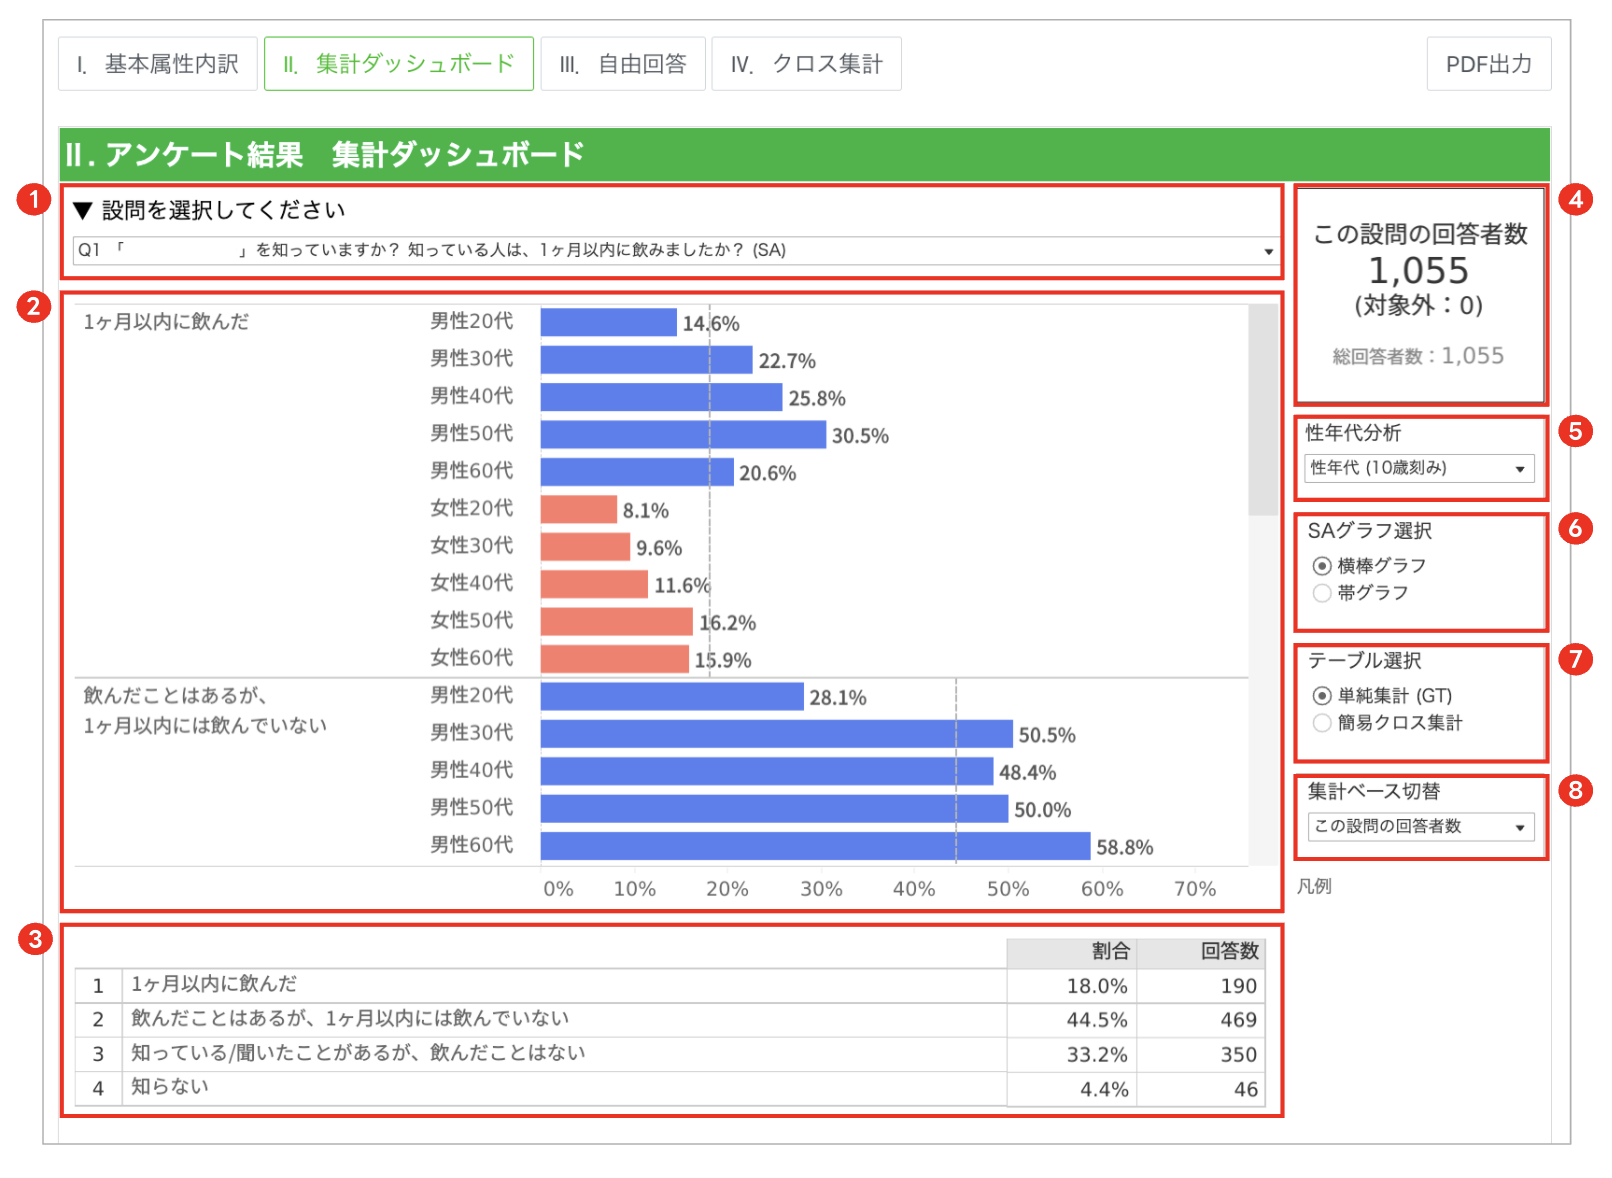Switch to the 基本属性内訳 tab
The image size is (1612, 1178).
[158, 64]
